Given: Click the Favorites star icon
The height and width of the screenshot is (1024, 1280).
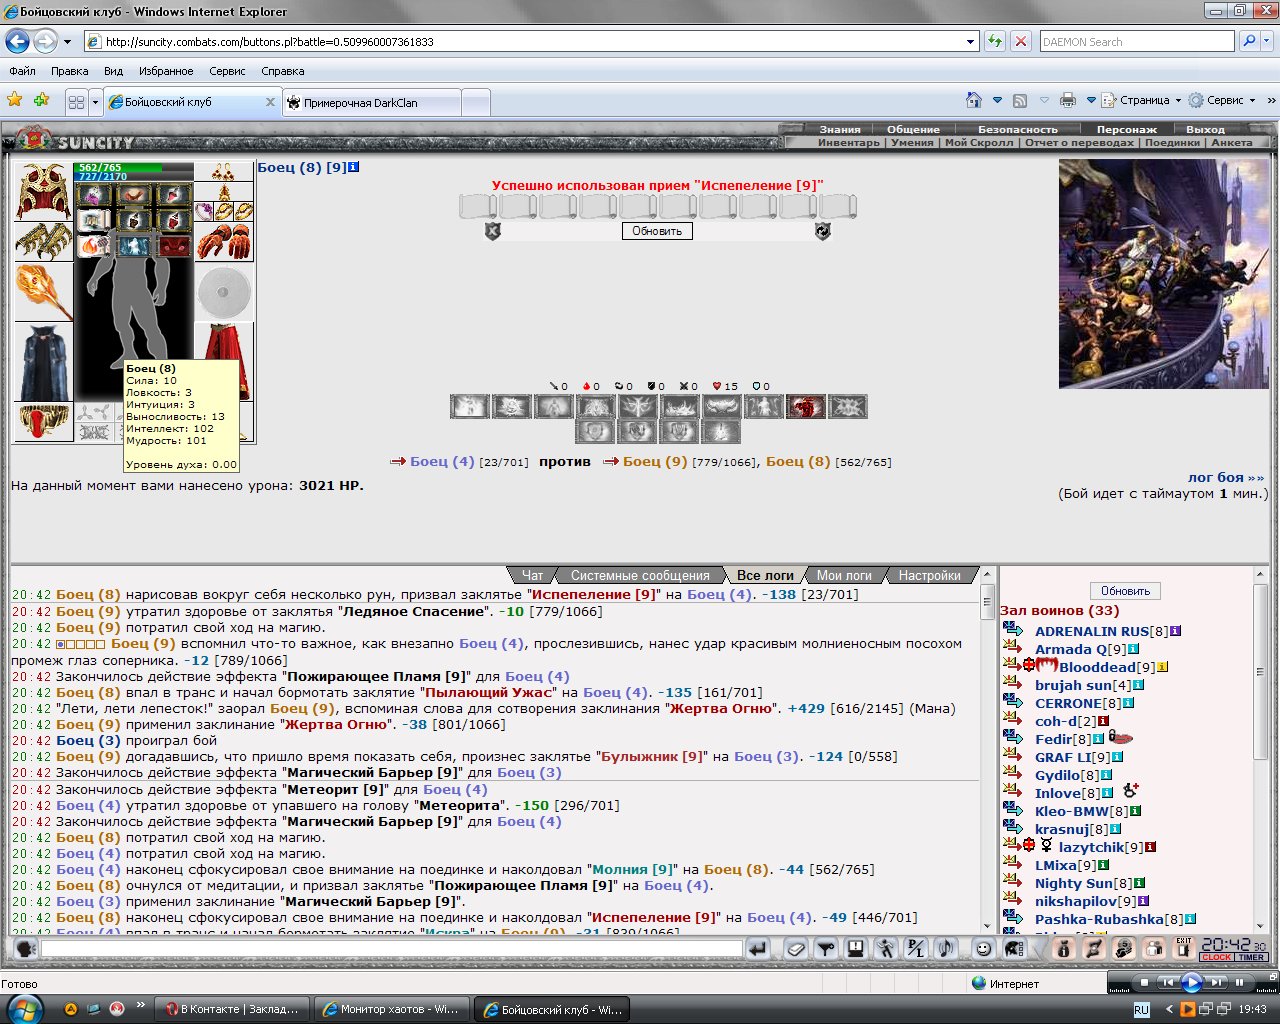Looking at the screenshot, I should pyautogui.click(x=15, y=100).
